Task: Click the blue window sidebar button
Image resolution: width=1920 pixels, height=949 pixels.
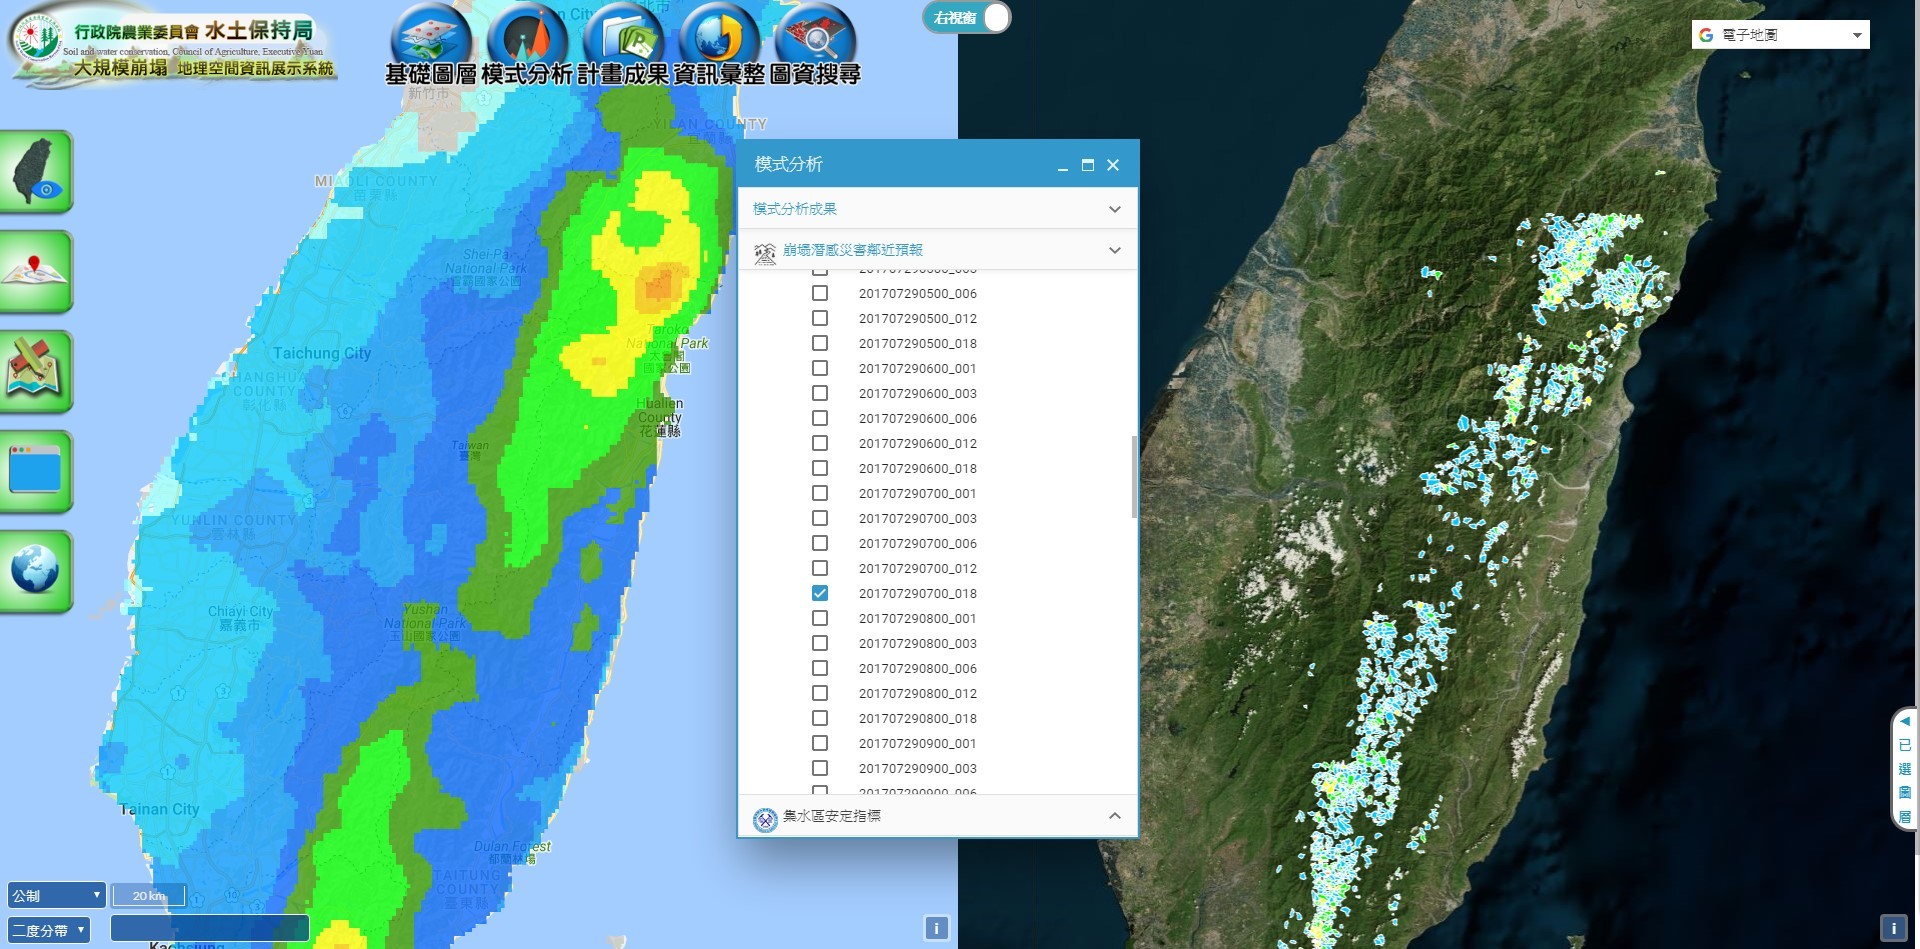Action: point(37,472)
